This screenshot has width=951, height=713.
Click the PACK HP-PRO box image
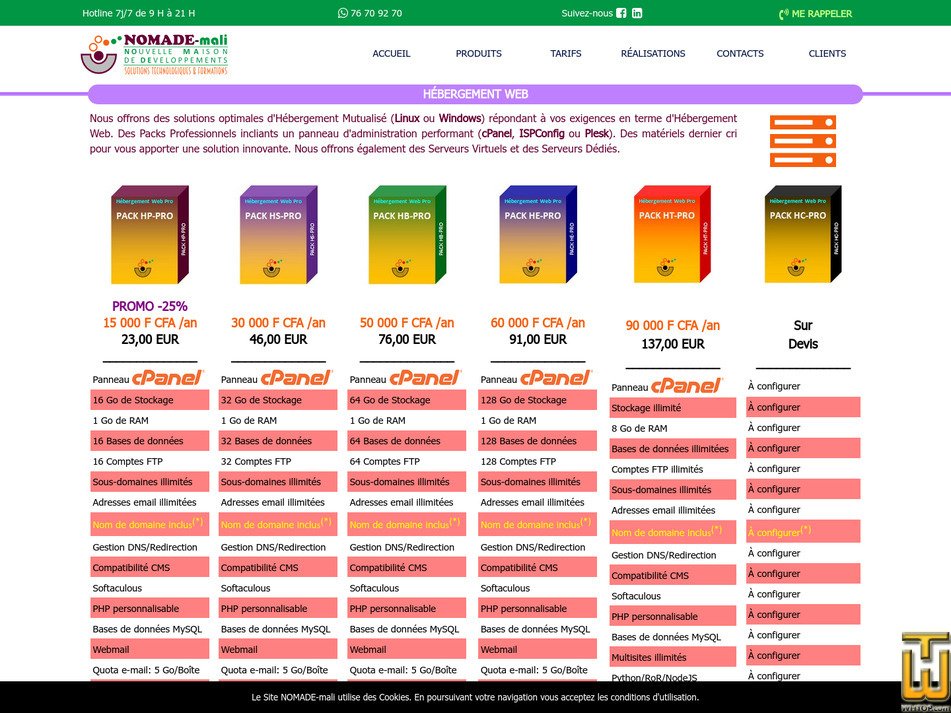click(148, 235)
